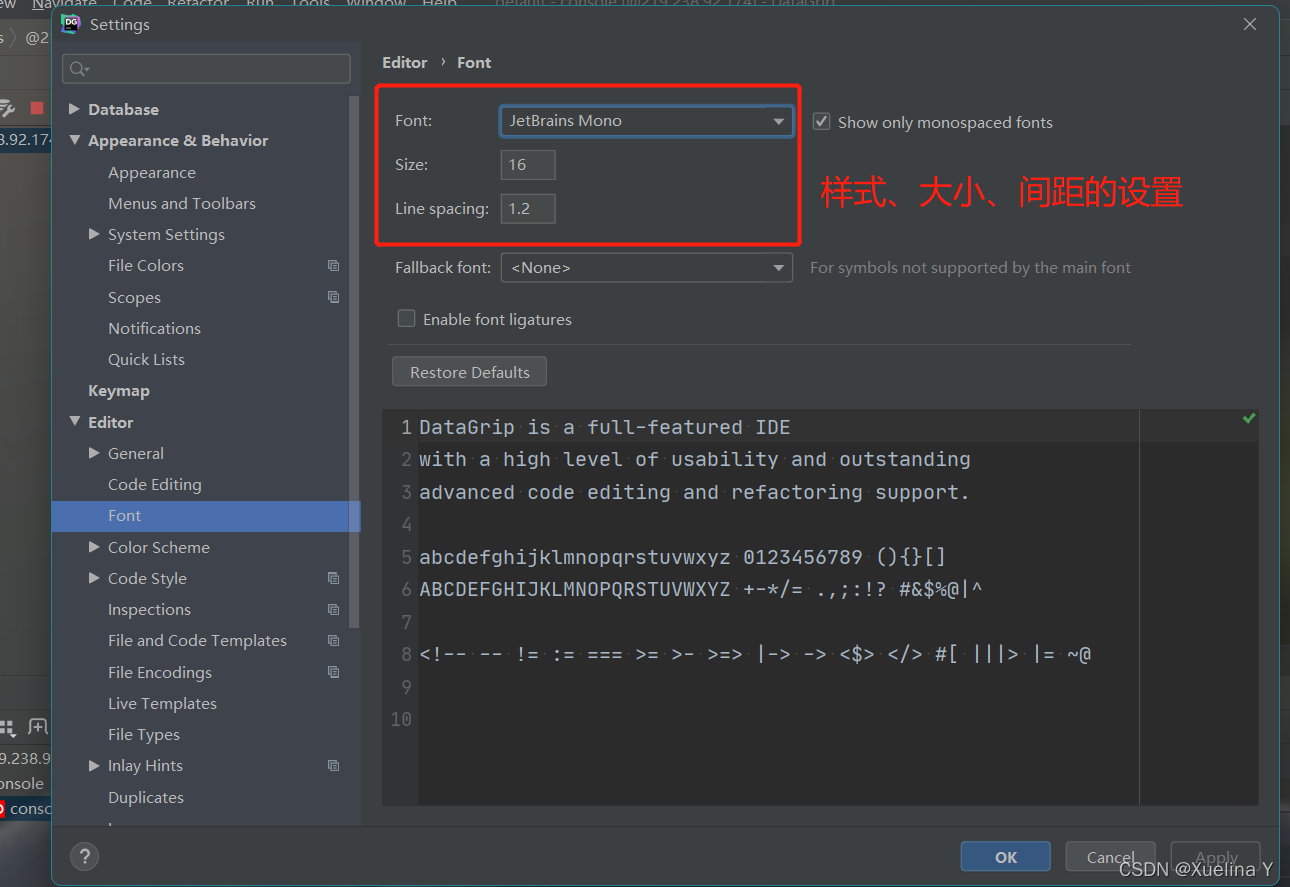The image size is (1290, 887).
Task: Click the Apply button
Action: click(1215, 857)
